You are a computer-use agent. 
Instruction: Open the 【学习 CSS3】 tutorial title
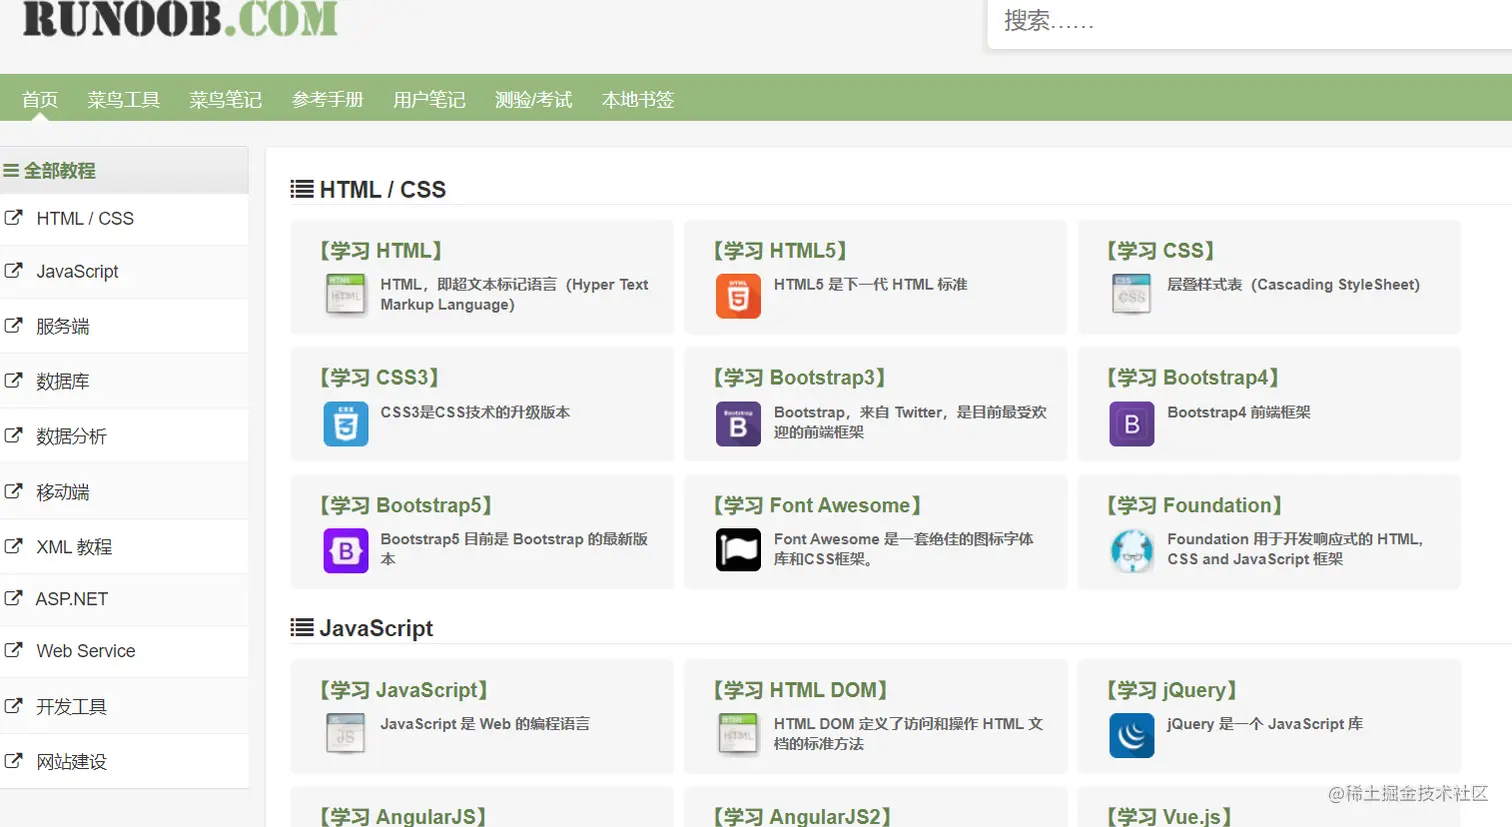(380, 378)
